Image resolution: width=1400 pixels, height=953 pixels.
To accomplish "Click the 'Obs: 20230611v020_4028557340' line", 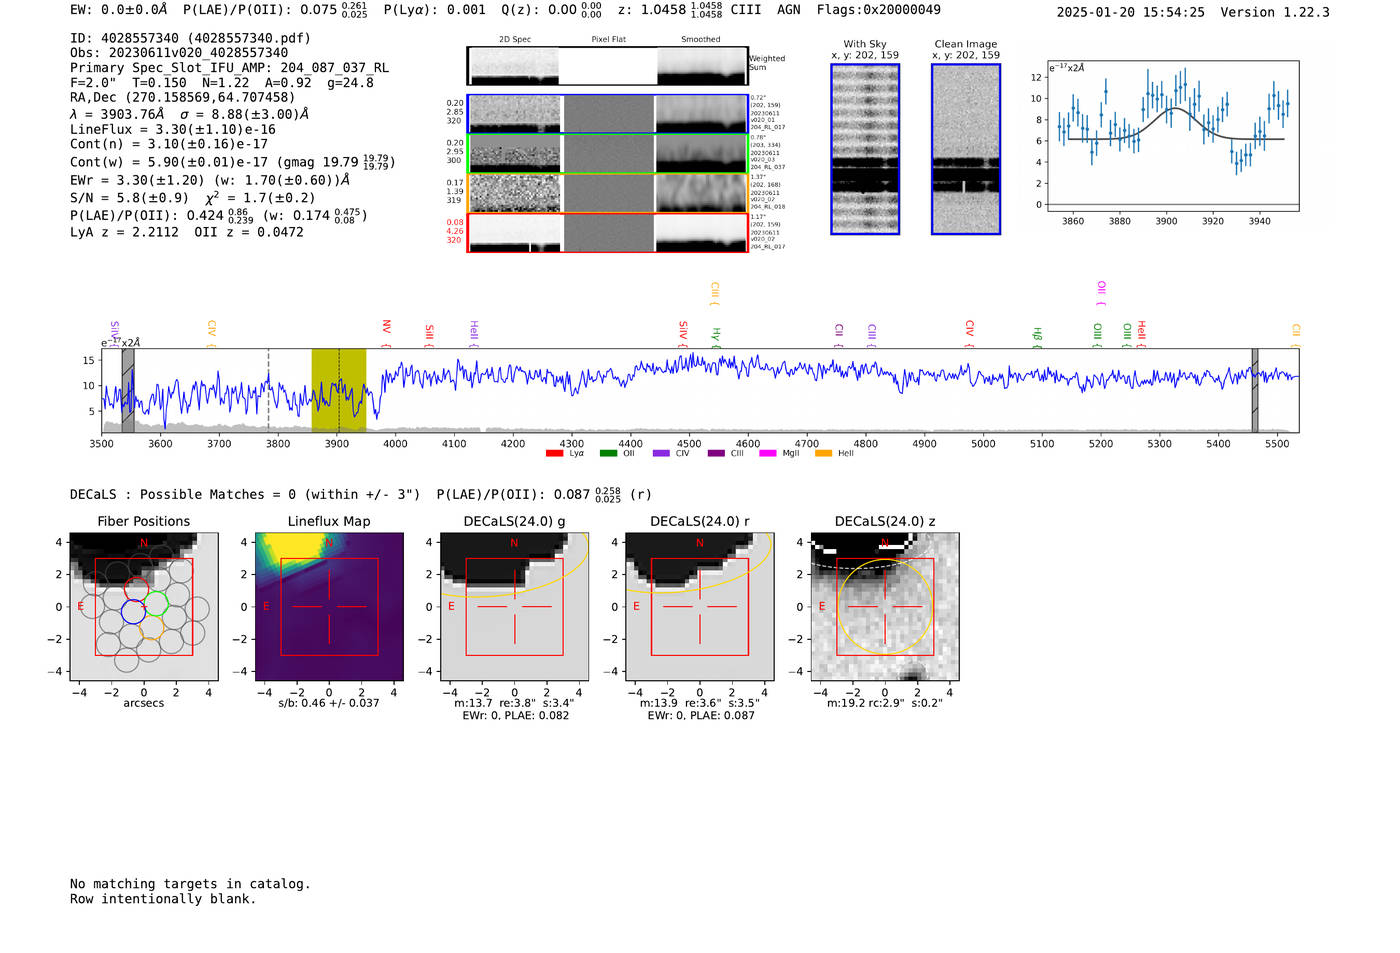I will 179,53.
